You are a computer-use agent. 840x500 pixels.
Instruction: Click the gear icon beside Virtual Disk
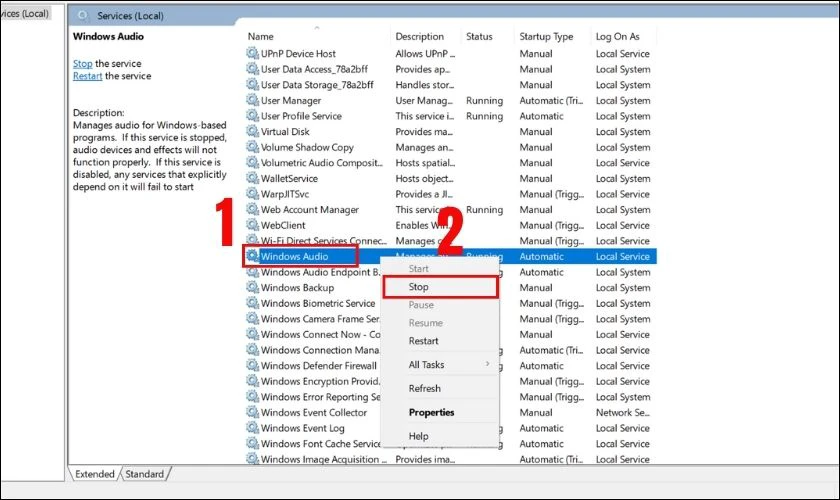coord(252,131)
